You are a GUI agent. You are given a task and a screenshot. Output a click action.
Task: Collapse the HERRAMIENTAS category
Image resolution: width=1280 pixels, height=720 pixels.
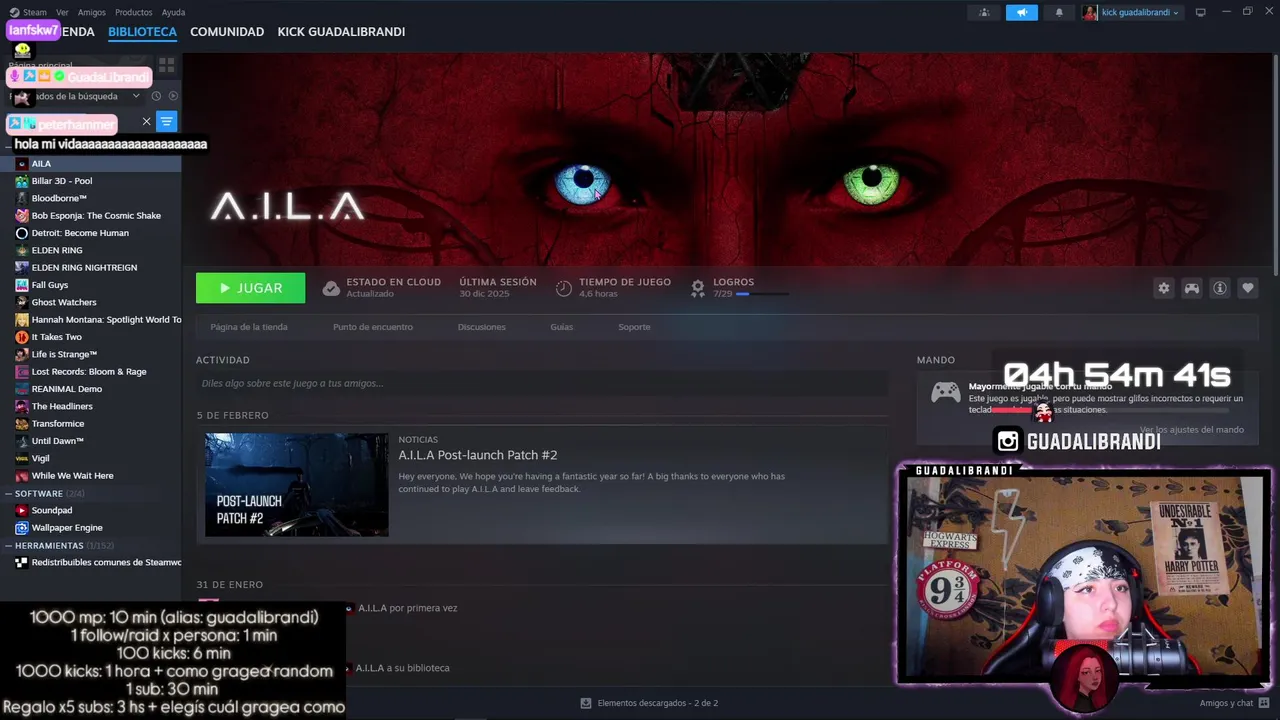tap(8, 545)
